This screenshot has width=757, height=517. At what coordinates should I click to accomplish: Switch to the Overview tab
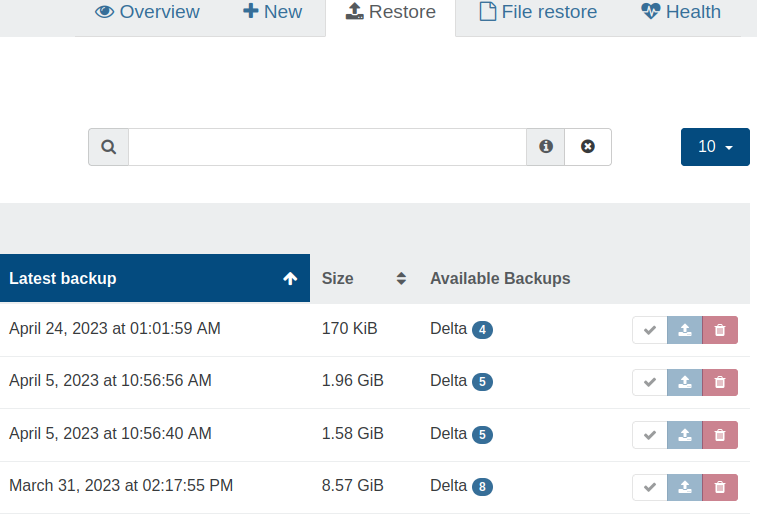147,12
